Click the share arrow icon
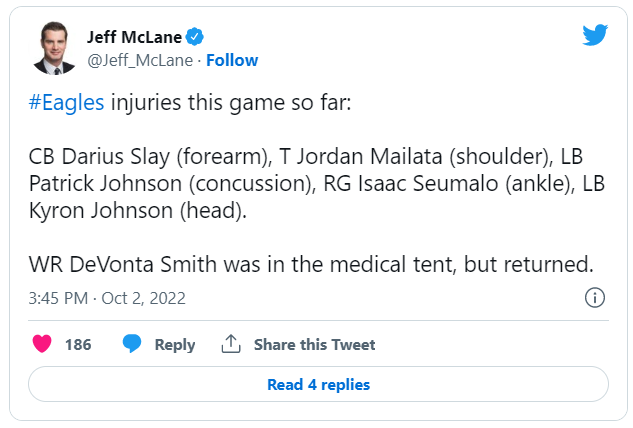This screenshot has height=428, width=633. (x=230, y=344)
